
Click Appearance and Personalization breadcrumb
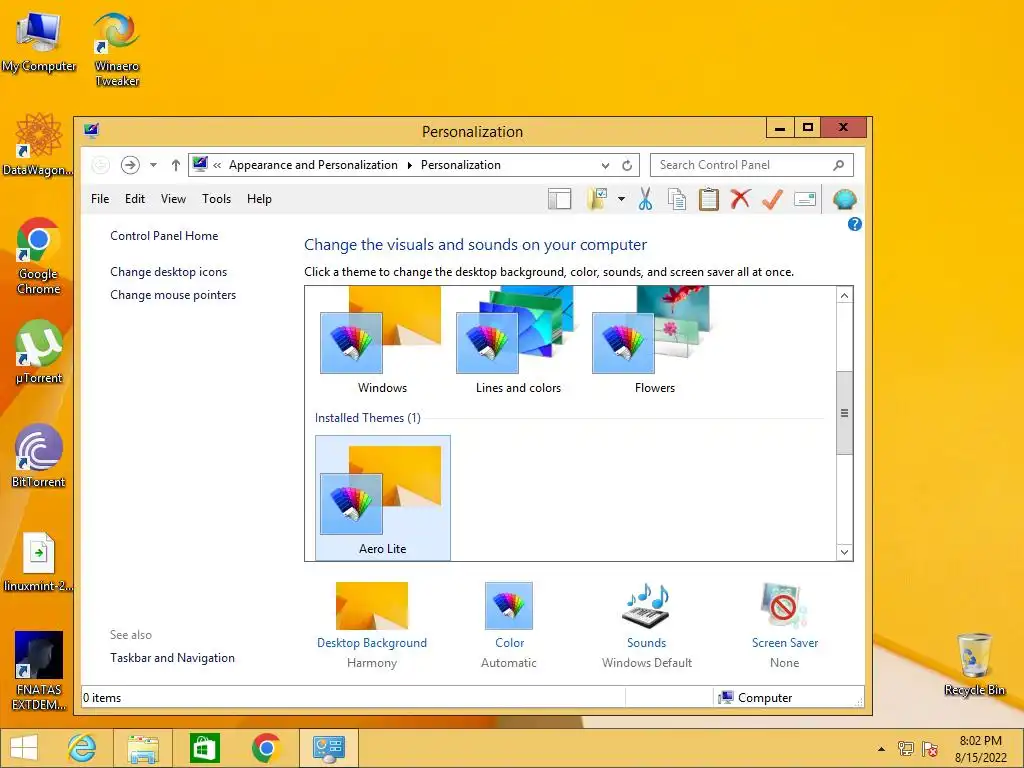coord(313,165)
